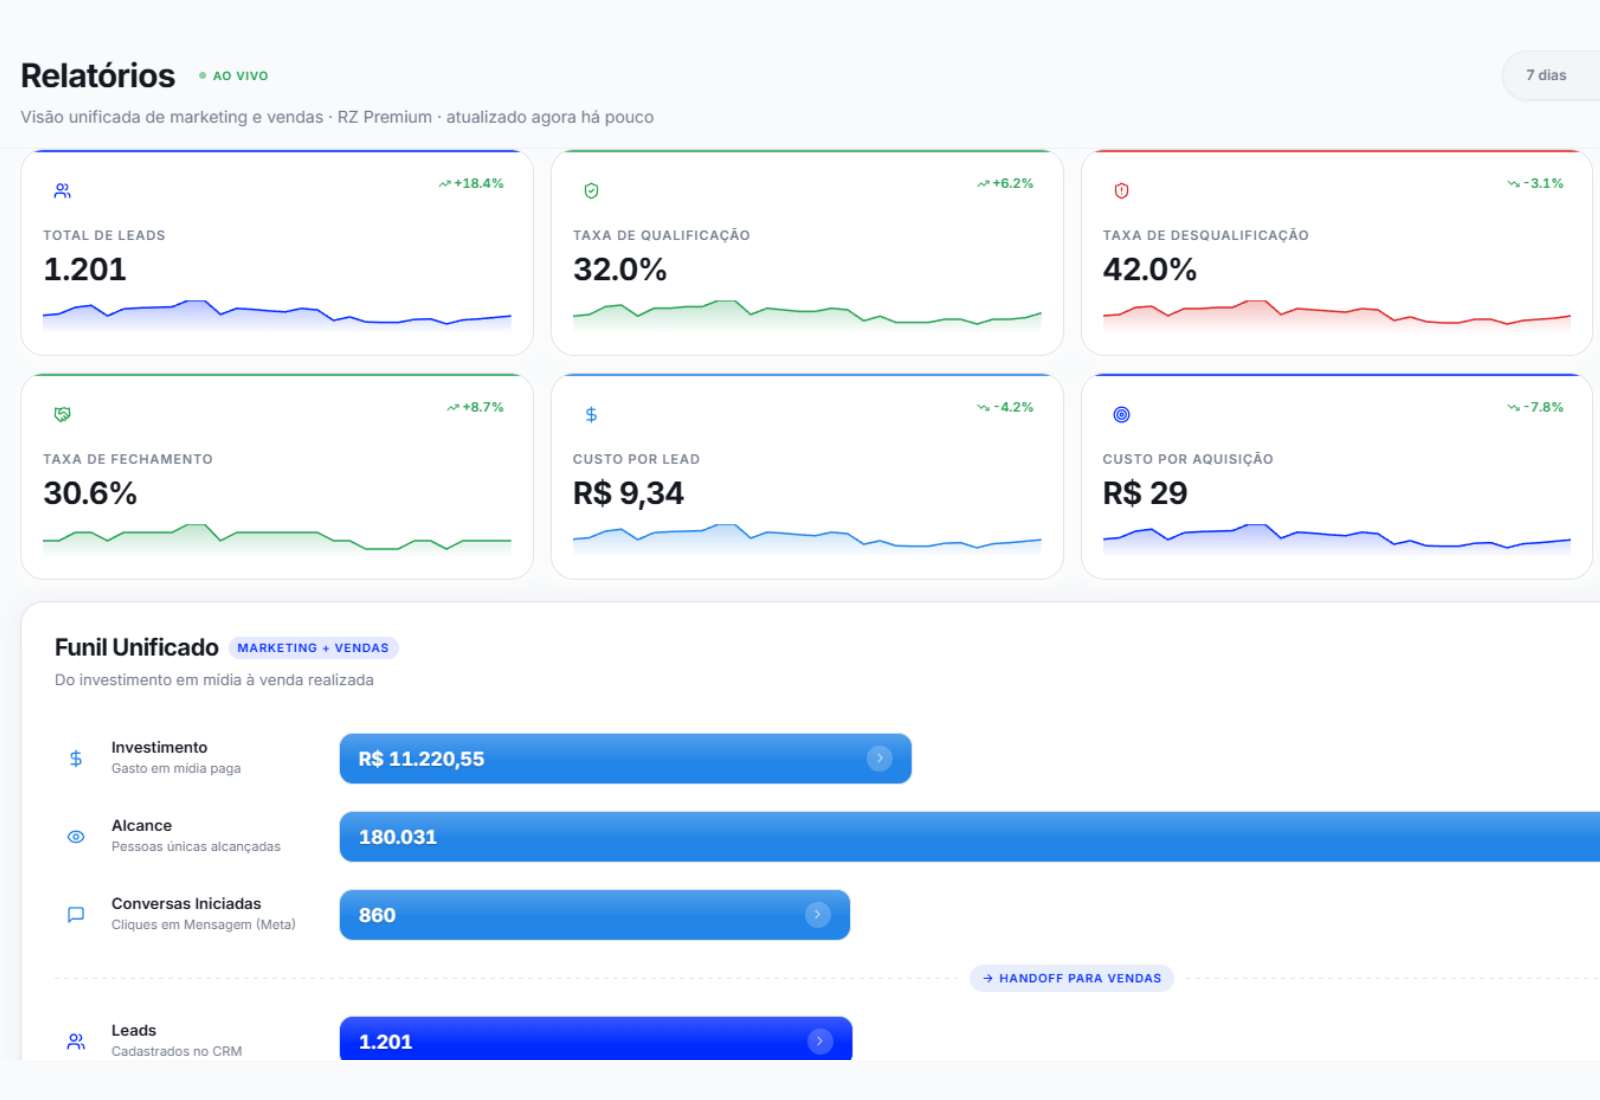Click the R$ 11.220,55 investment bar

[x=626, y=758]
